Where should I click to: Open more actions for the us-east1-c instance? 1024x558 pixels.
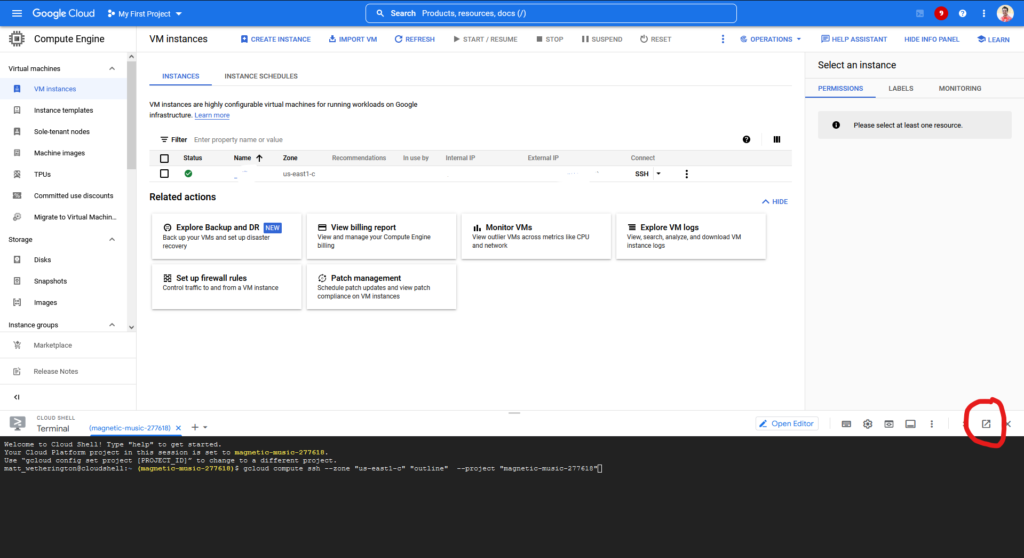coord(686,174)
